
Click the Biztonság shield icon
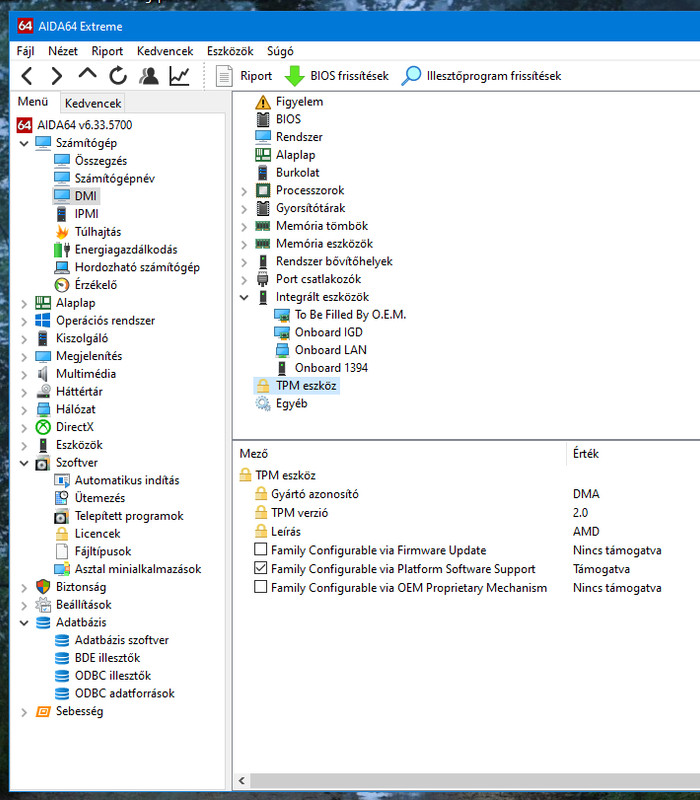[x=43, y=587]
